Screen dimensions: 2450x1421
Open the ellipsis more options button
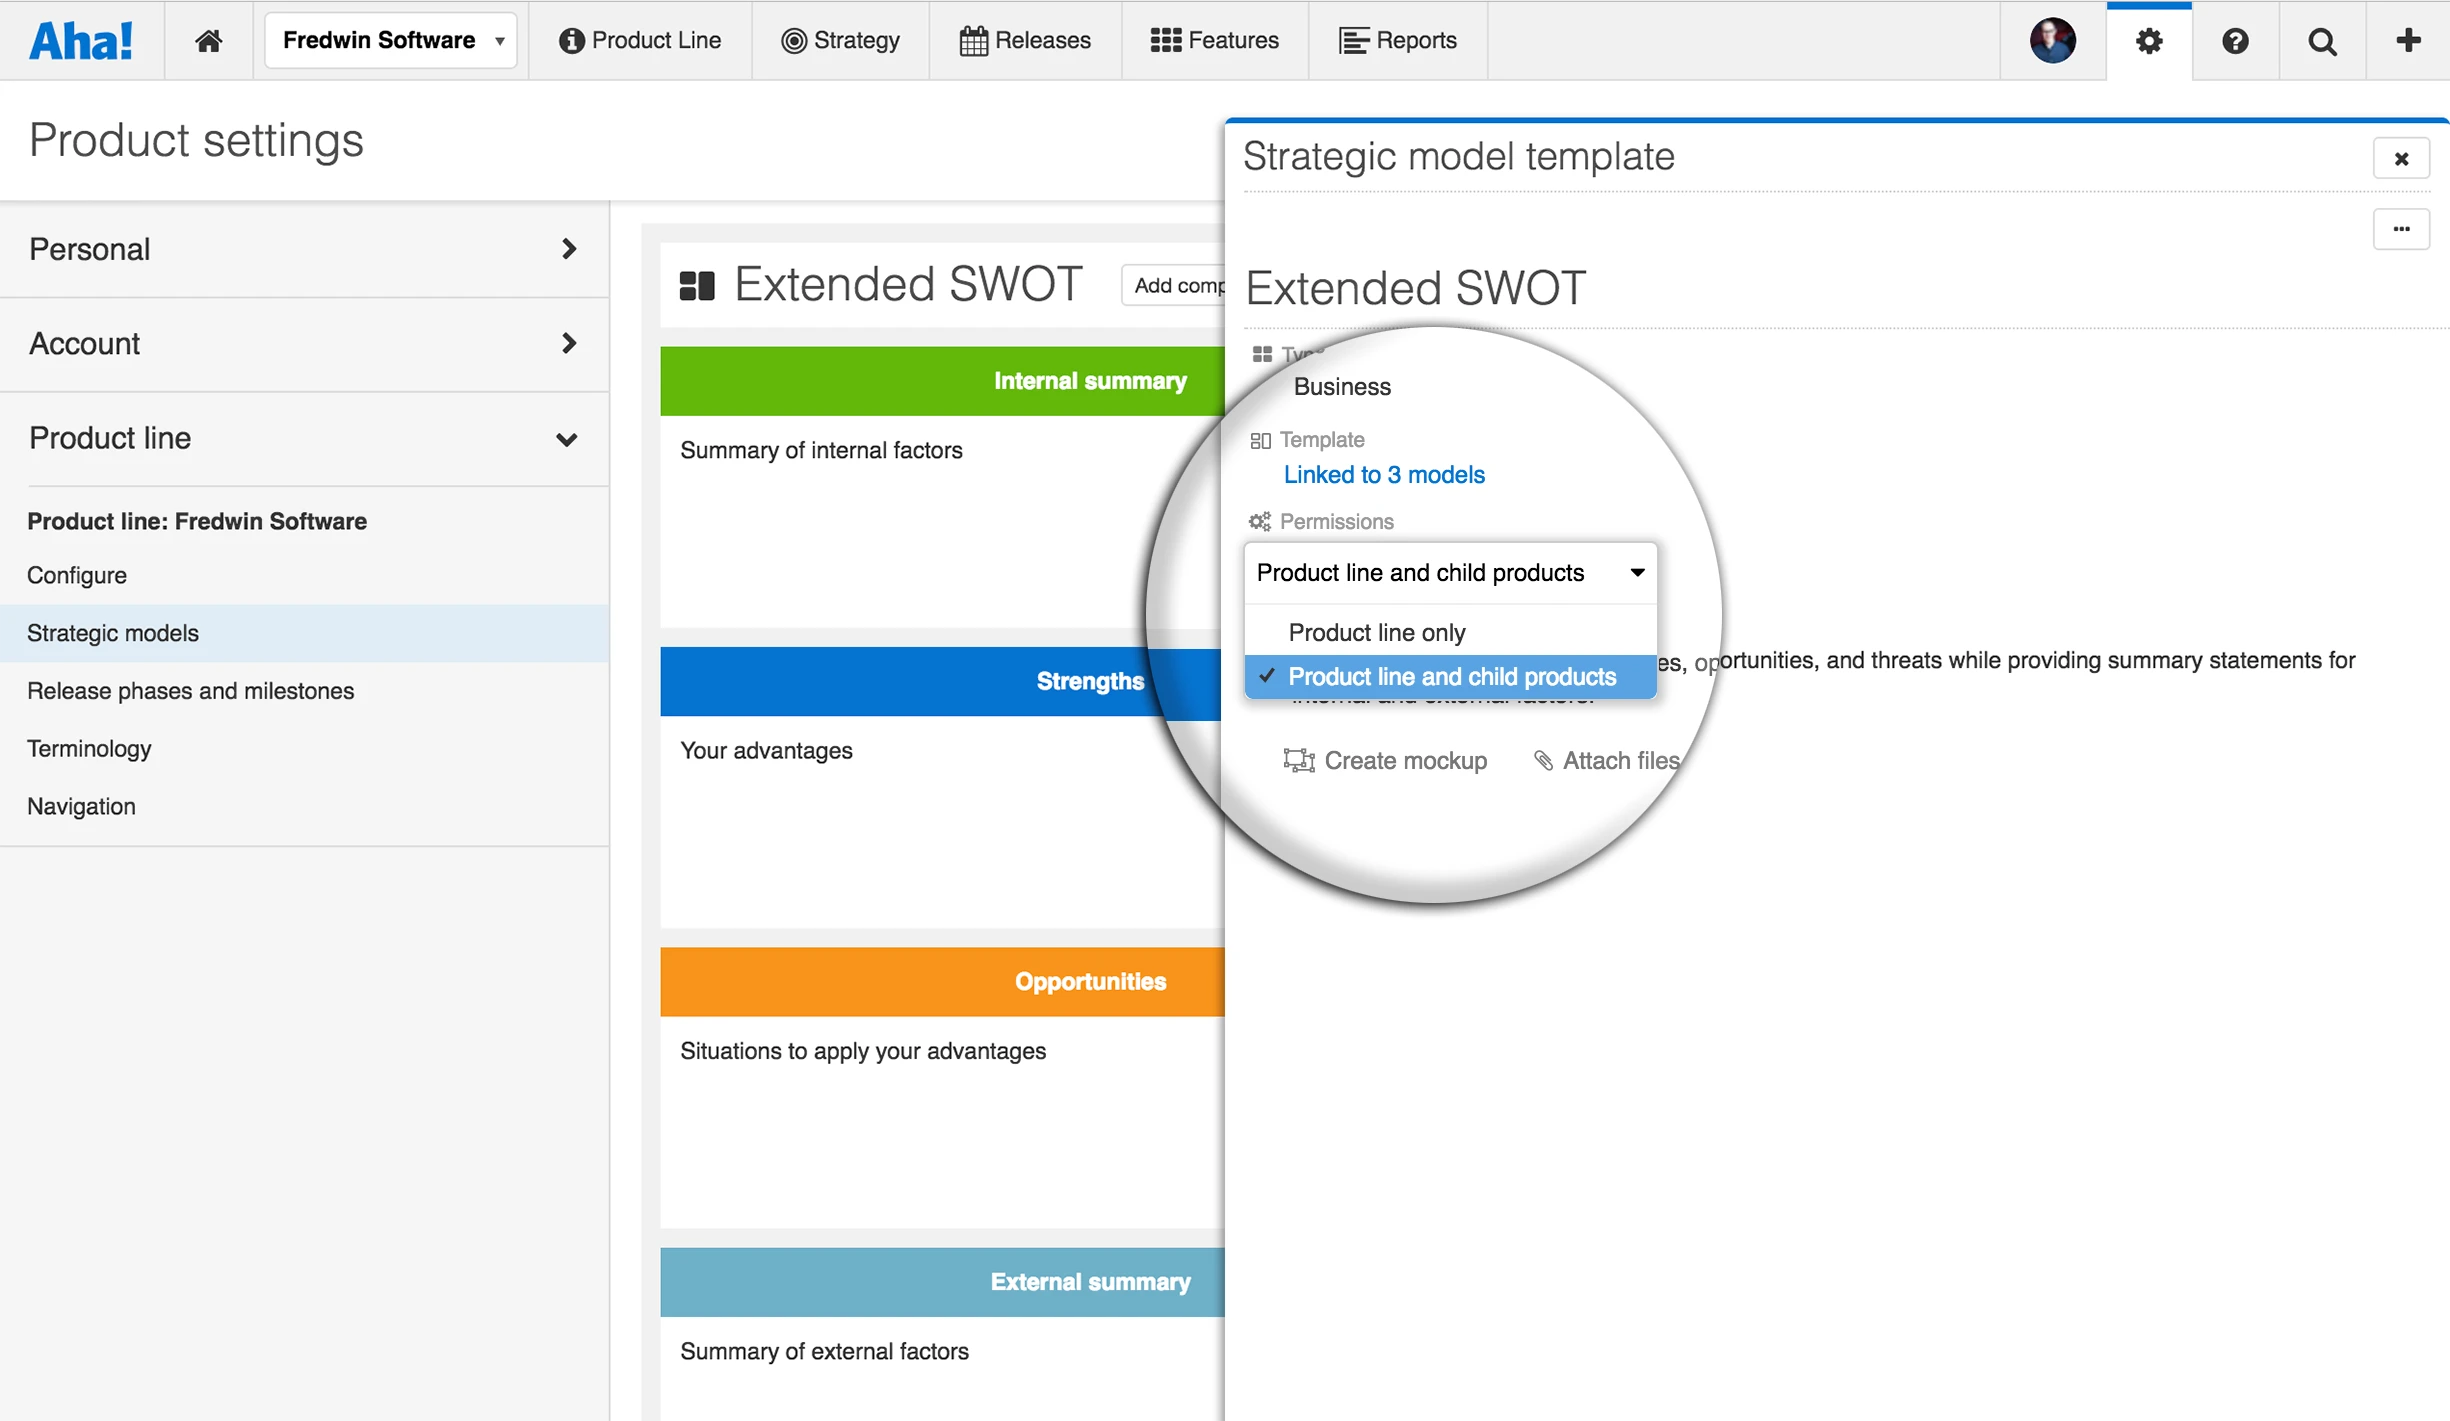pyautogui.click(x=2400, y=229)
